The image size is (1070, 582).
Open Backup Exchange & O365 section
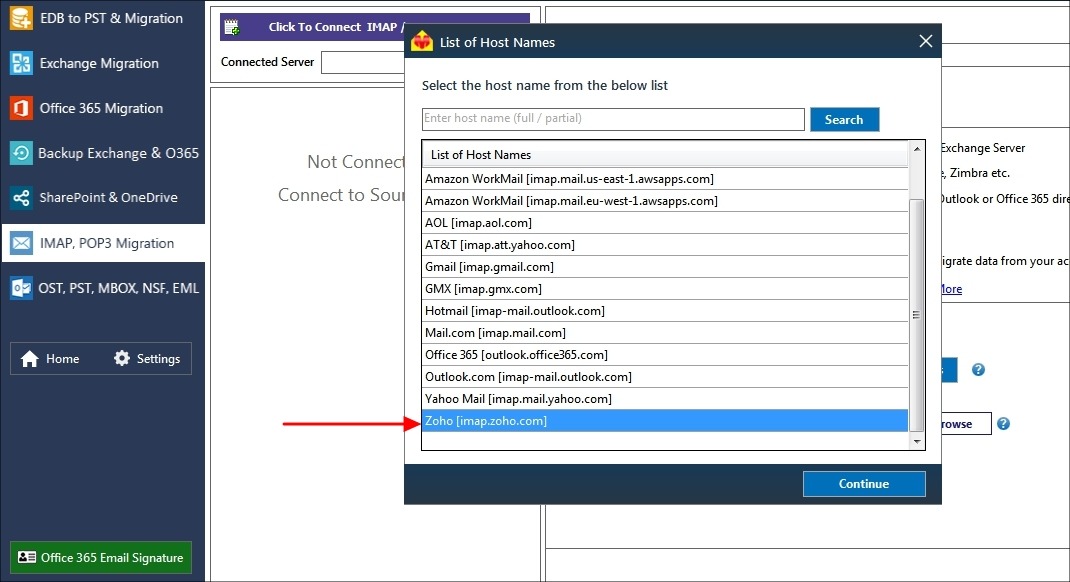coord(102,153)
